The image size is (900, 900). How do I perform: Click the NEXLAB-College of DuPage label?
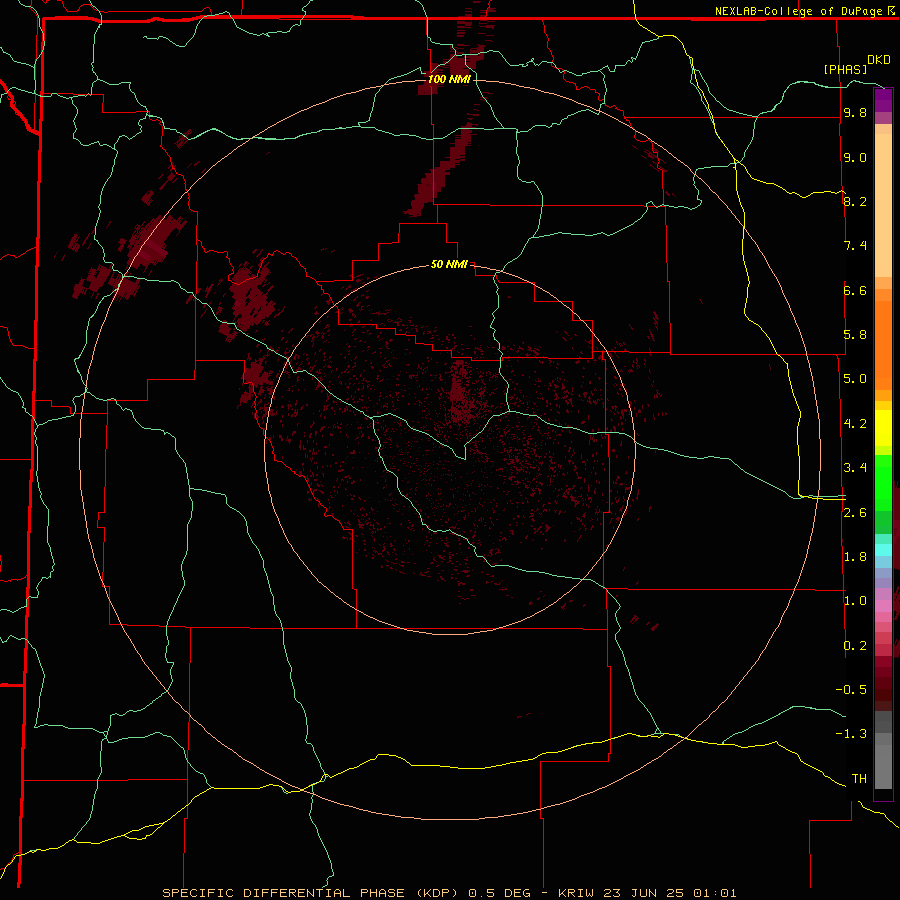(800, 11)
